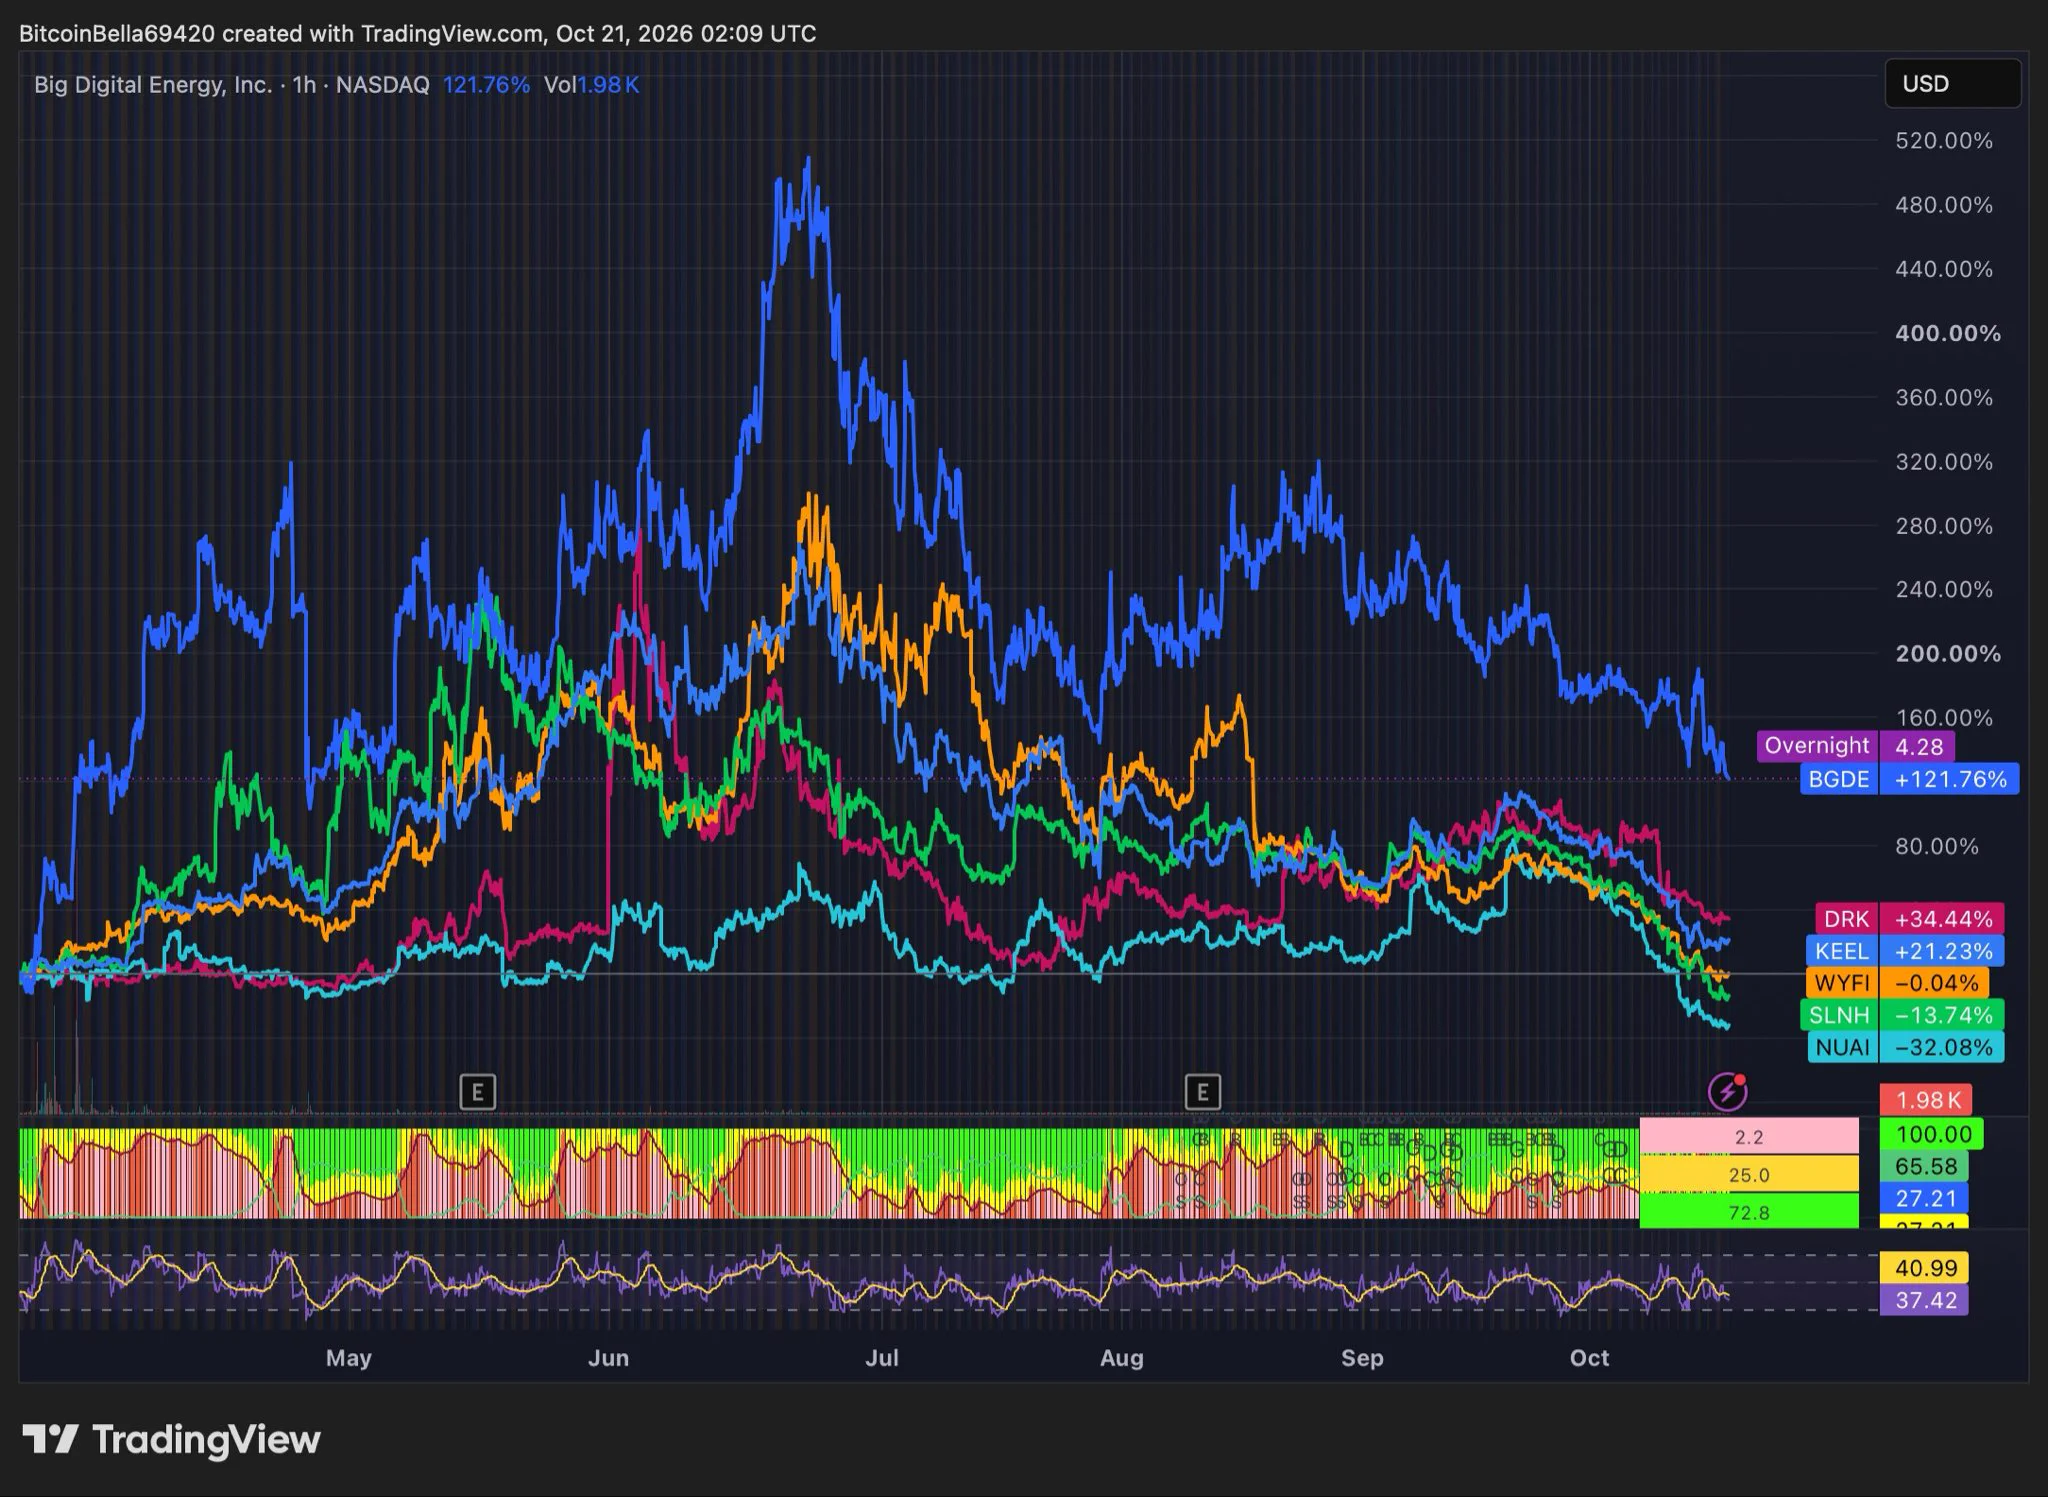The height and width of the screenshot is (1497, 2048).
Task: Click the NUAI −32.08% teal label
Action: click(x=1905, y=1047)
